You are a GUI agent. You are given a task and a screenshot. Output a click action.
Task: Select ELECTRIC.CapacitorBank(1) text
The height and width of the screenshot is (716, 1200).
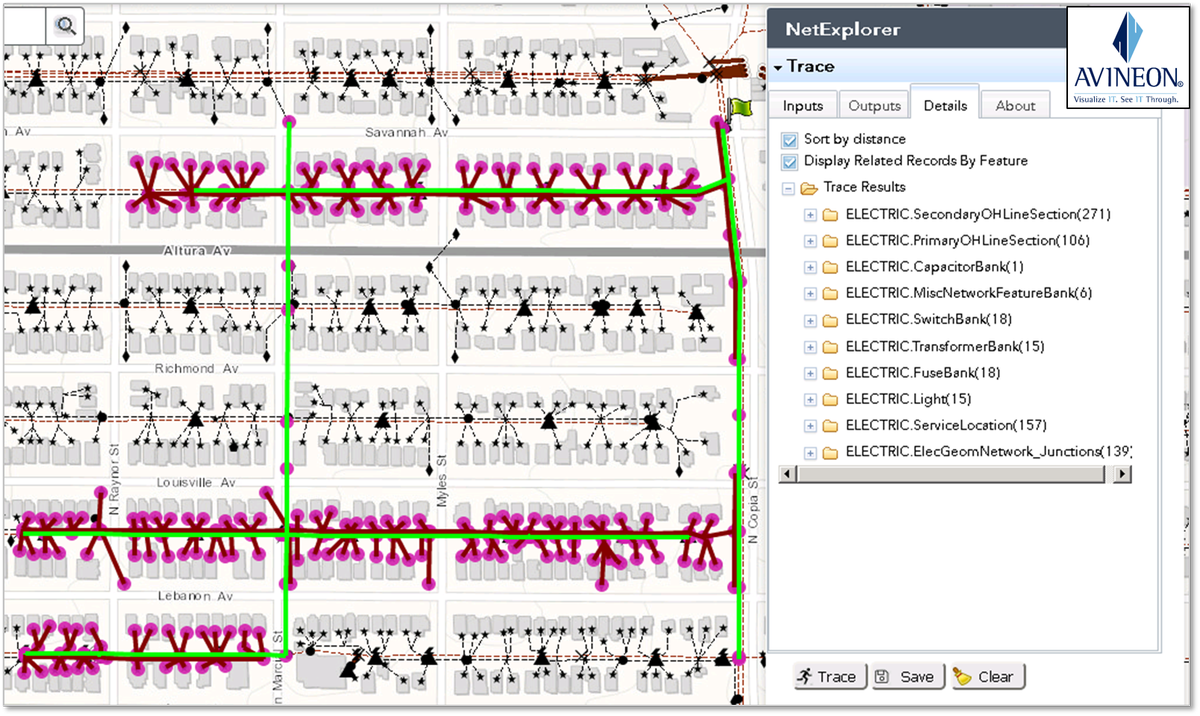(x=934, y=267)
